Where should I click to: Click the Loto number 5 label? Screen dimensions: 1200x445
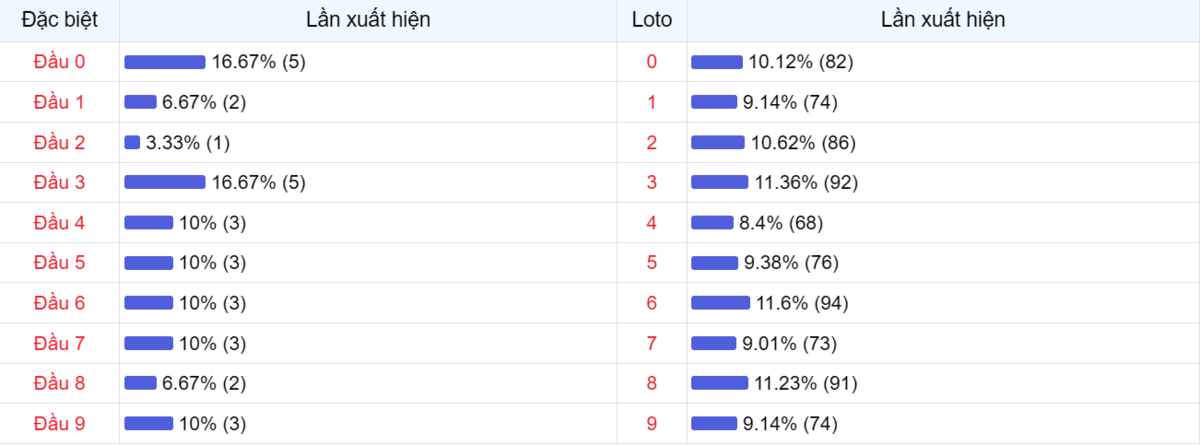coord(652,263)
